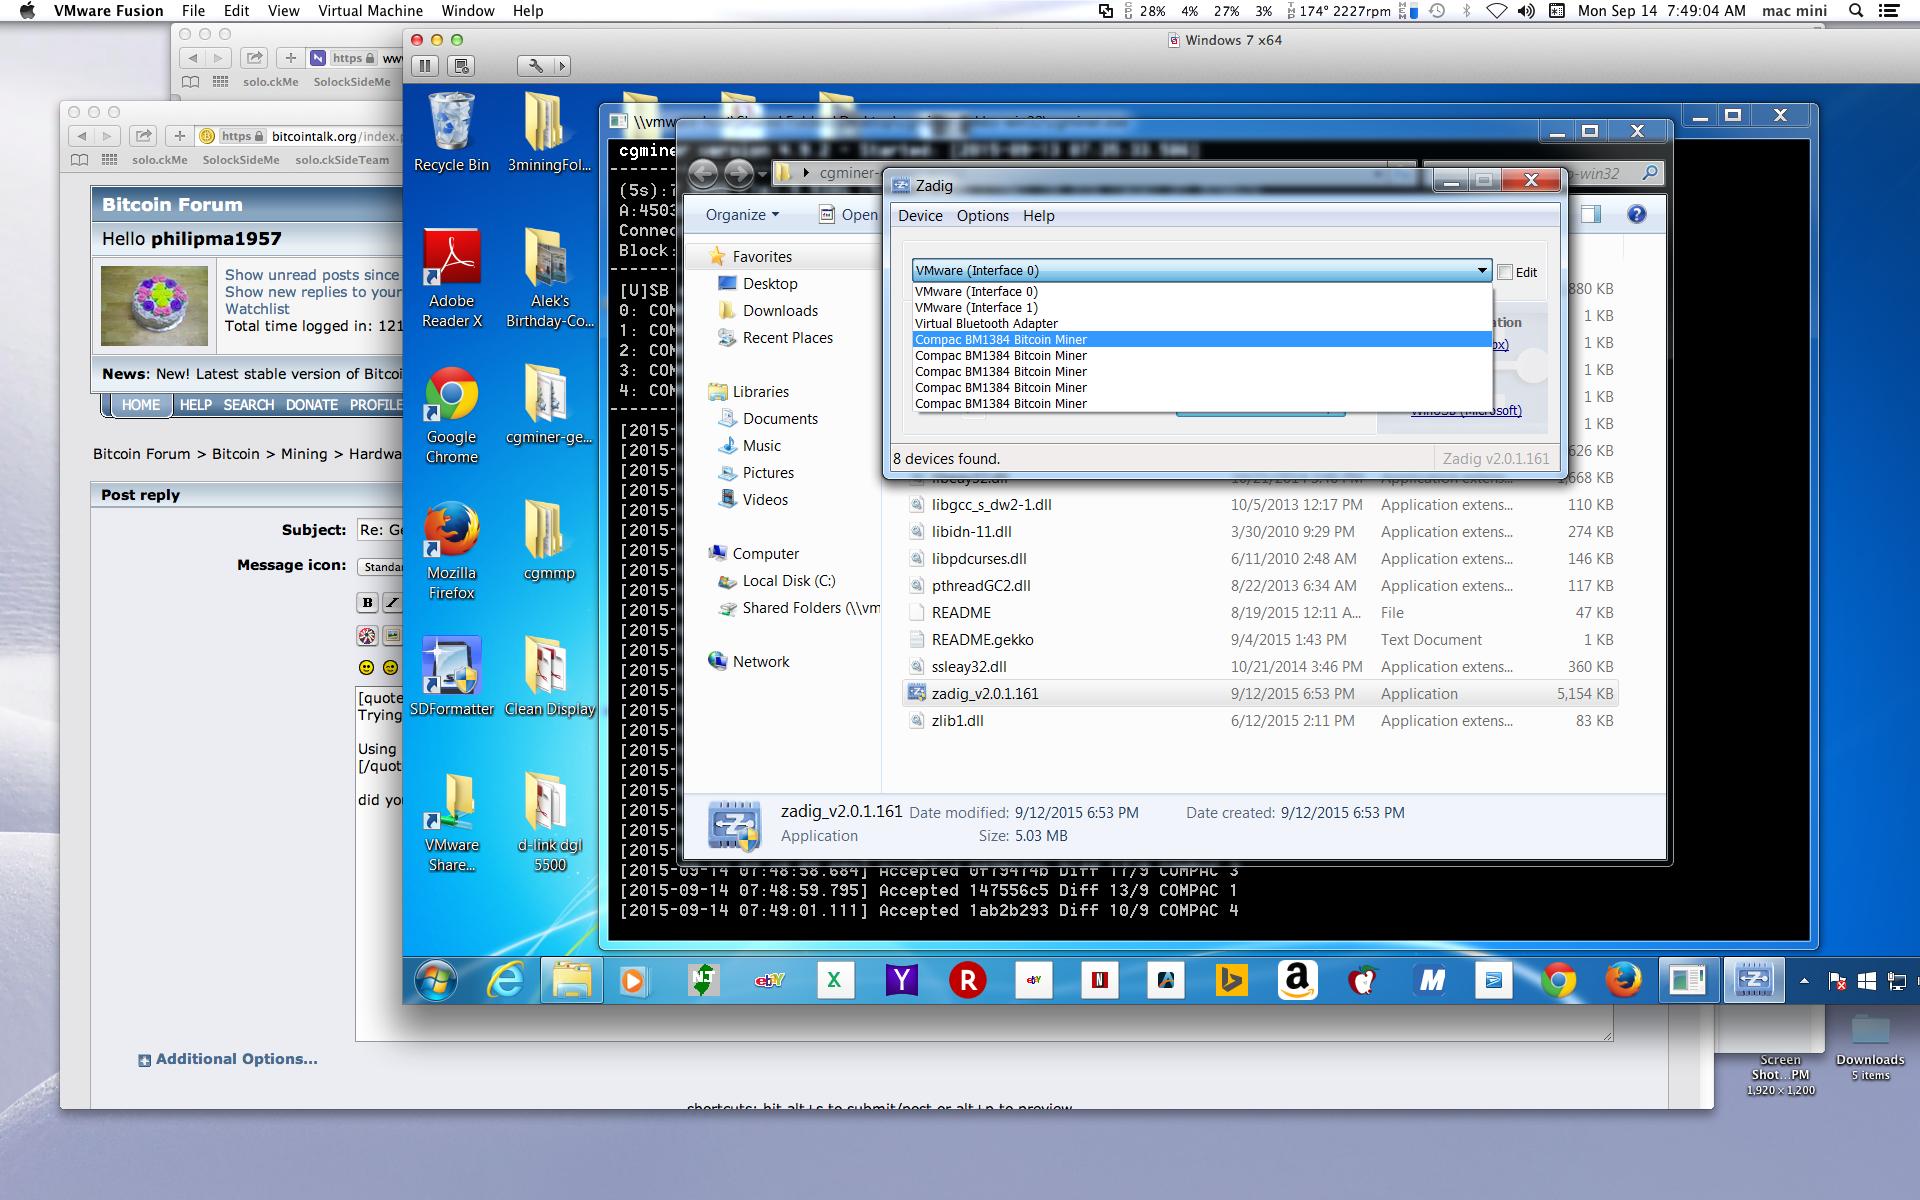Open Windows Media Player in taskbar
1920x1200 pixels.
click(x=633, y=981)
